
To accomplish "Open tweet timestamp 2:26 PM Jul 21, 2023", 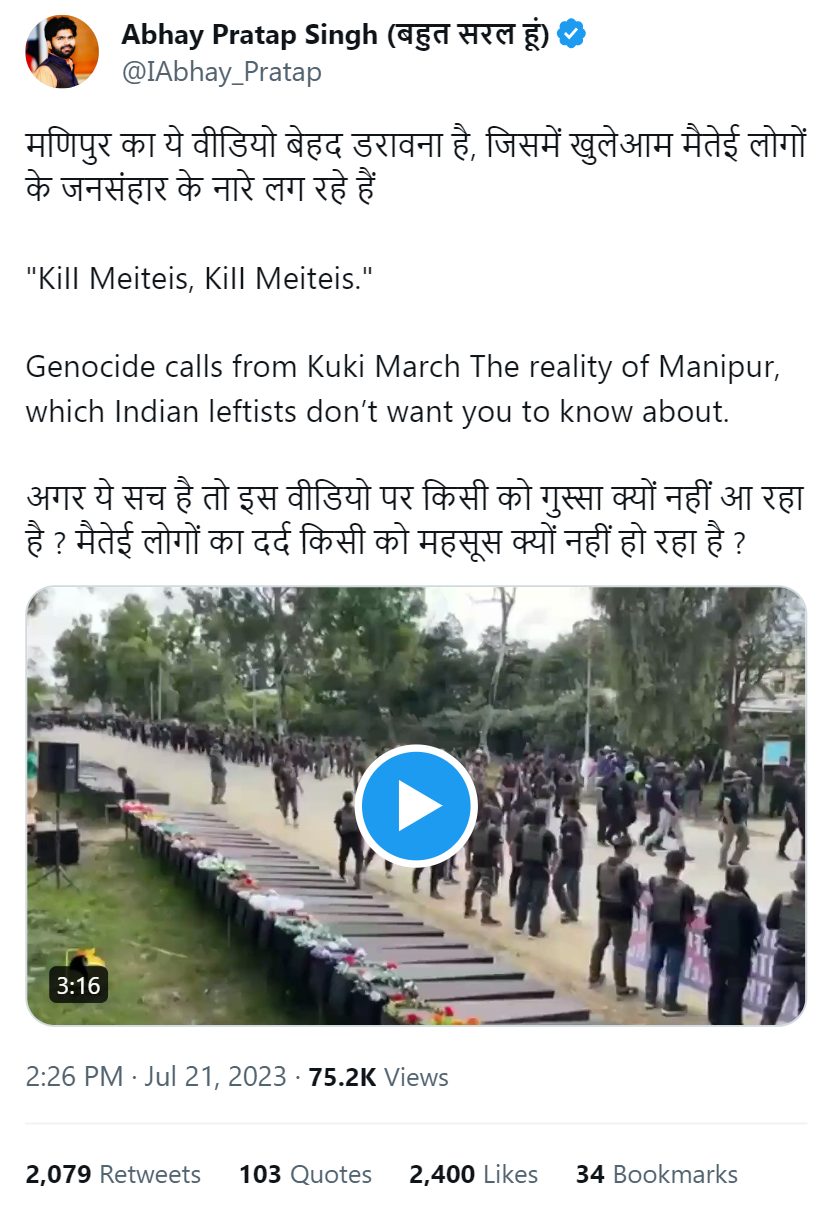I will [x=156, y=1077].
